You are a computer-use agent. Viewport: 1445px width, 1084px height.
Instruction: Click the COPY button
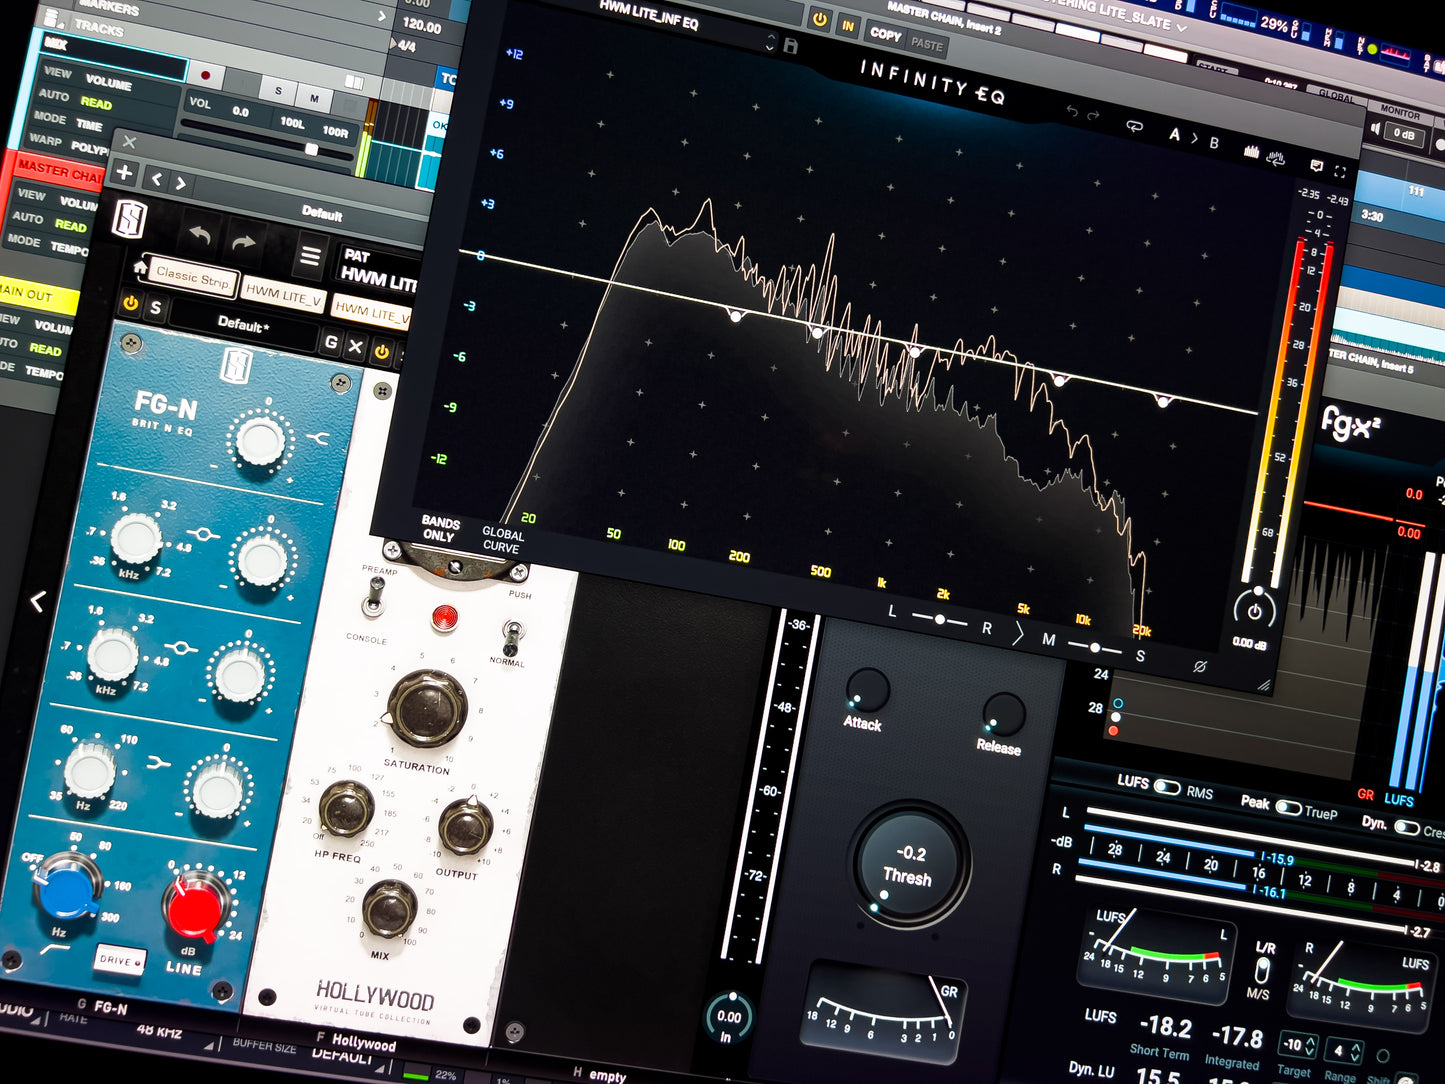point(886,34)
